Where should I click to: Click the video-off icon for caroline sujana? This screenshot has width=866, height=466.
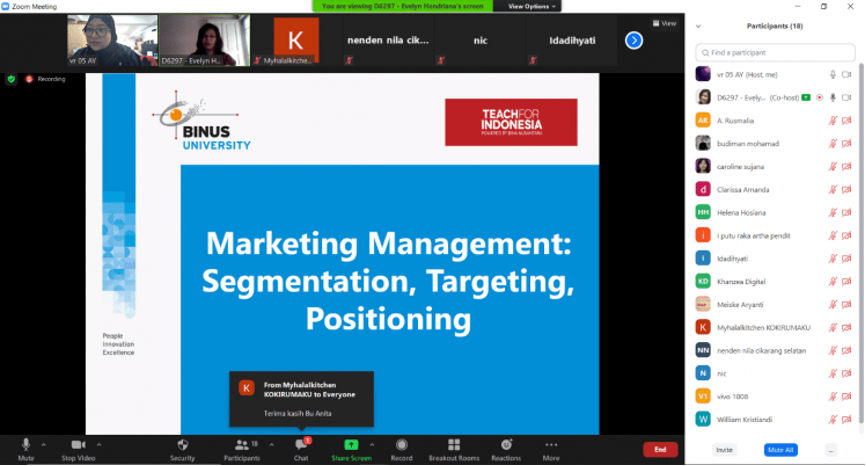846,166
